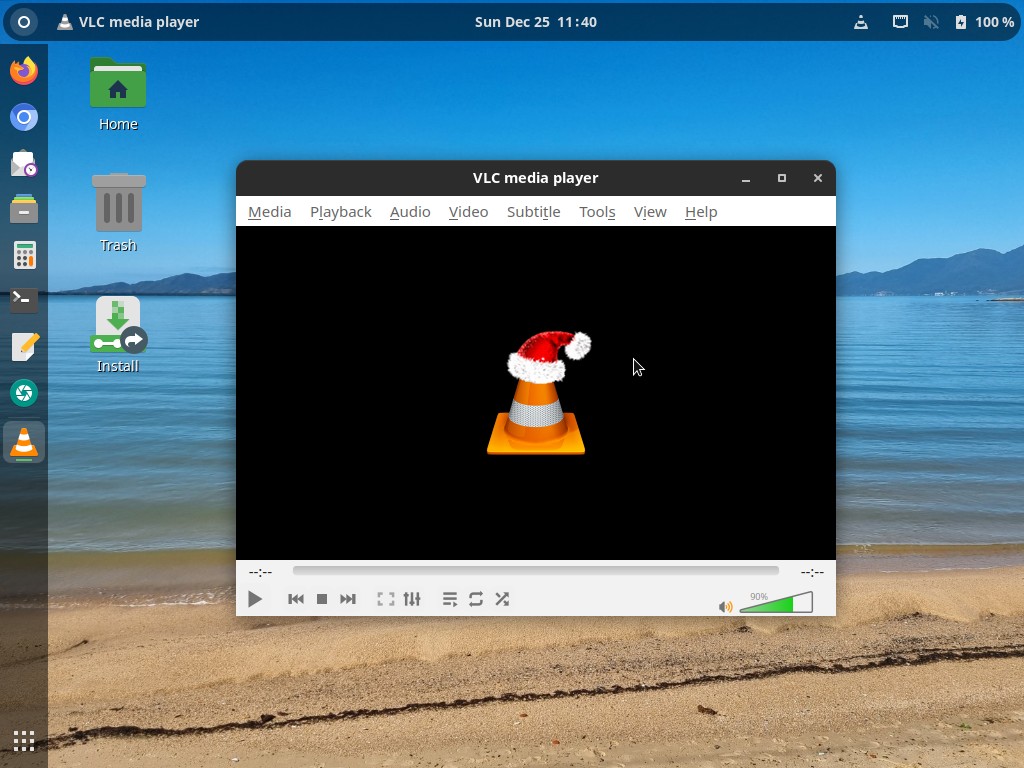Open the Activities overview button
The image size is (1024, 768).
pyautogui.click(x=24, y=22)
